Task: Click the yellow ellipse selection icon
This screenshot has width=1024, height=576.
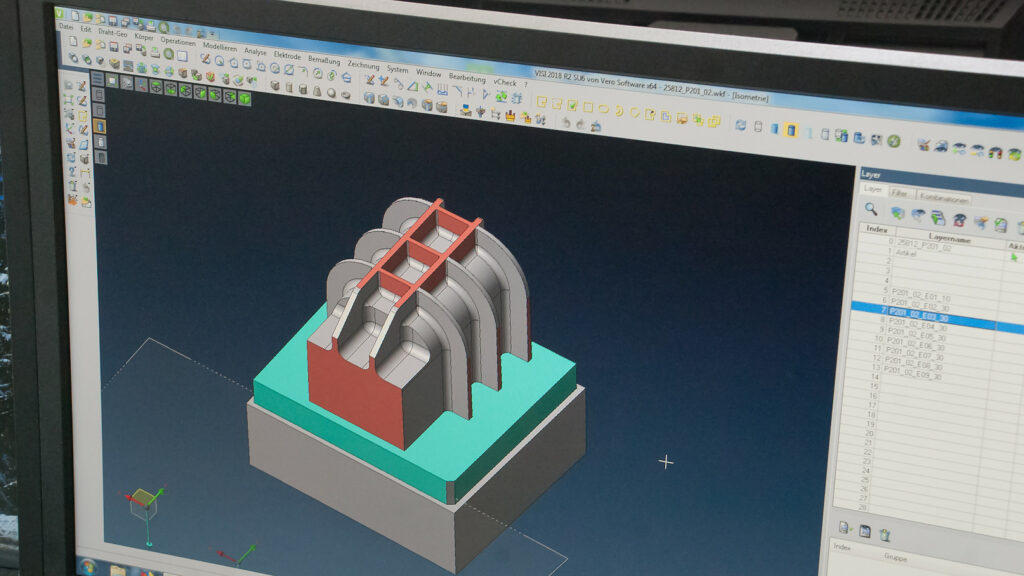Action: 603,108
